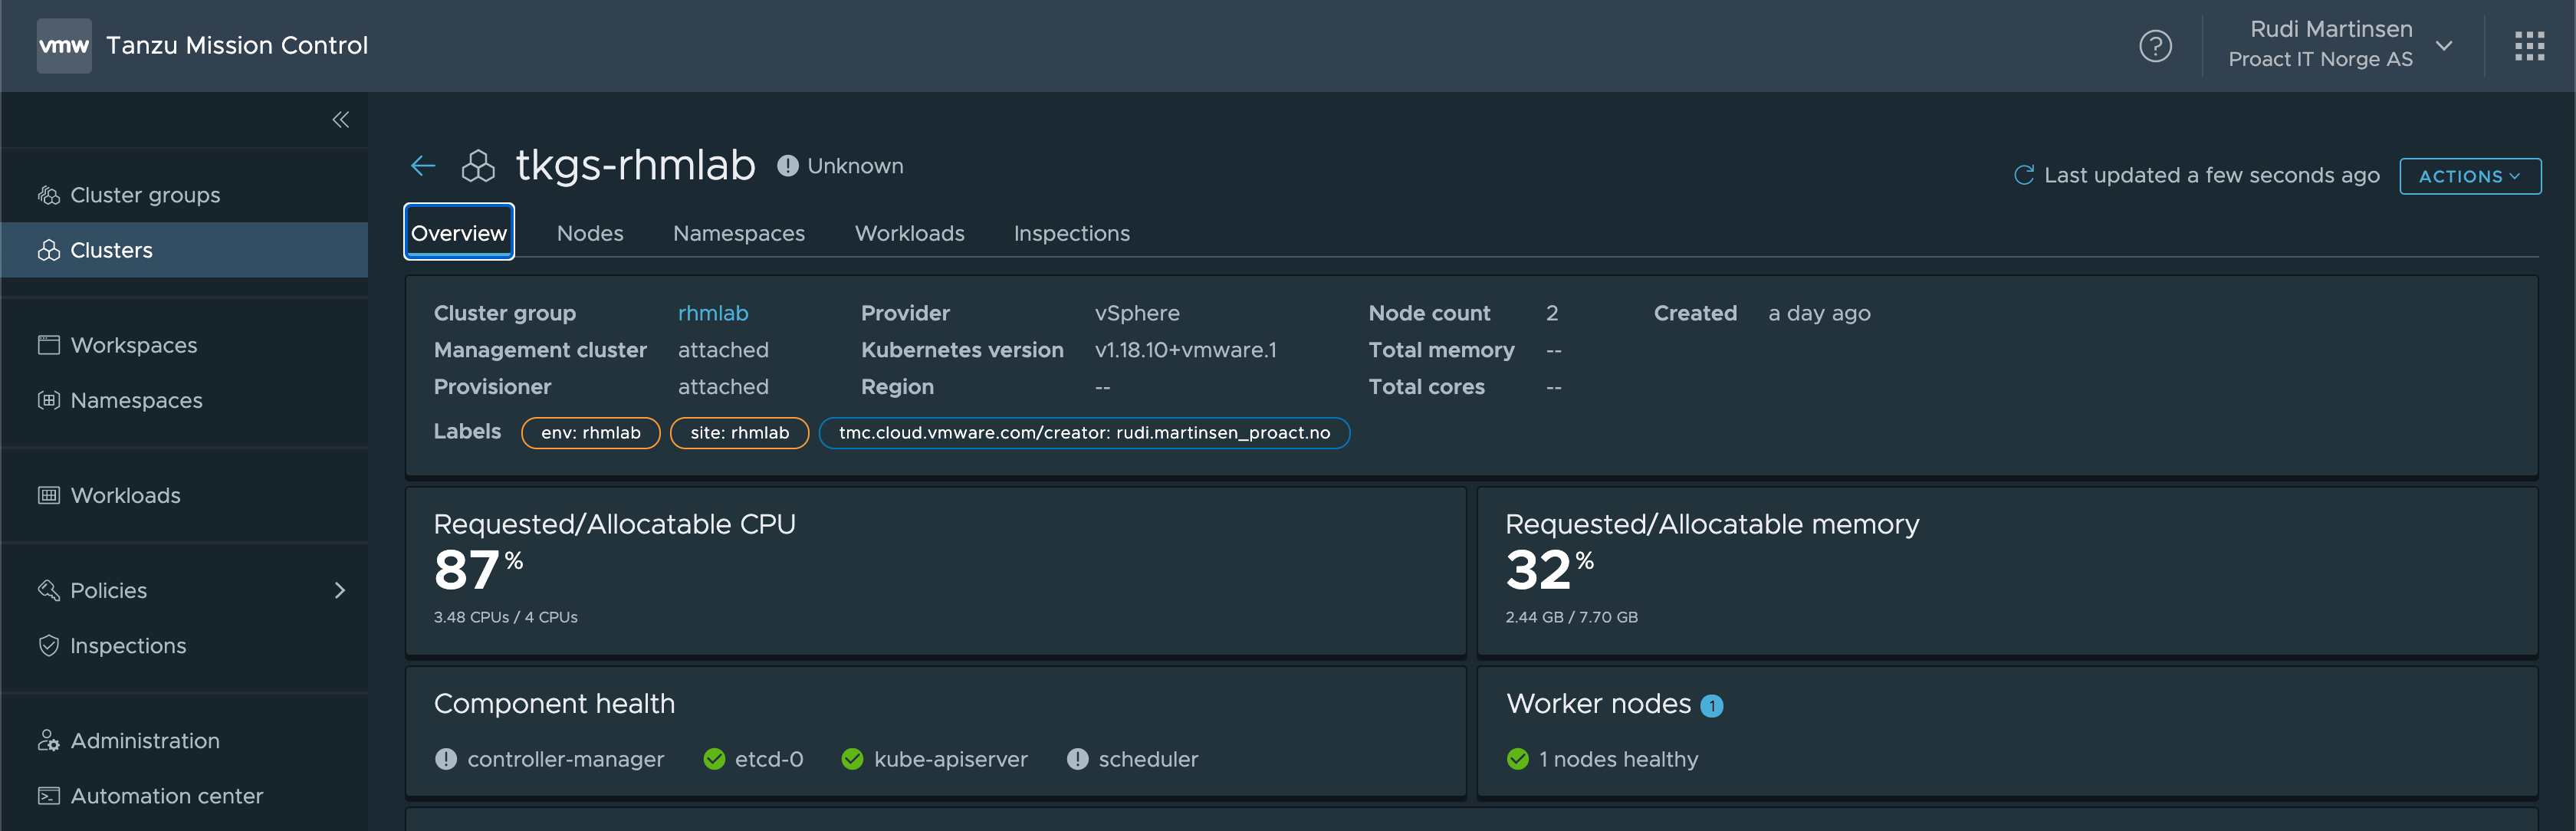Click the tmc.cloud.vmware.com/creator label
The width and height of the screenshot is (2576, 831).
click(x=1085, y=433)
